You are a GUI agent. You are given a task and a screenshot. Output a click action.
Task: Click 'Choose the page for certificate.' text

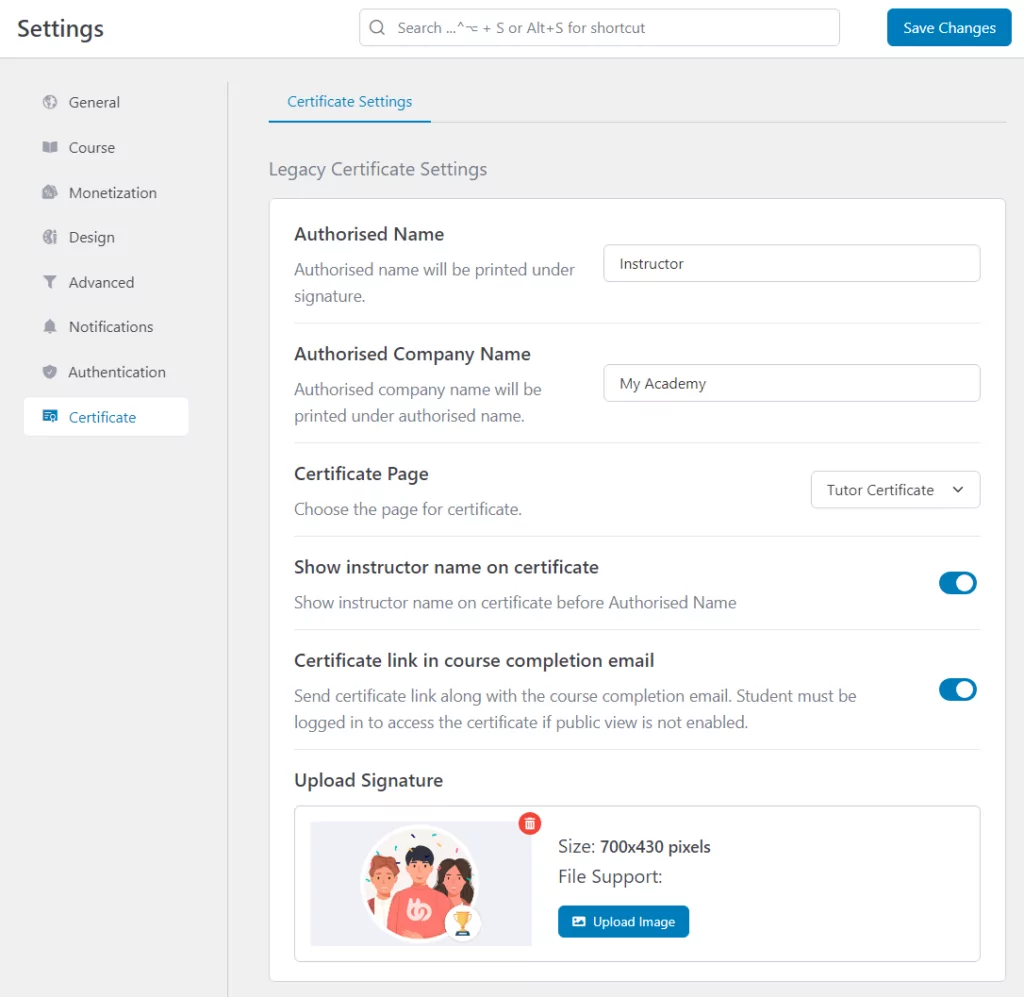pyautogui.click(x=408, y=509)
